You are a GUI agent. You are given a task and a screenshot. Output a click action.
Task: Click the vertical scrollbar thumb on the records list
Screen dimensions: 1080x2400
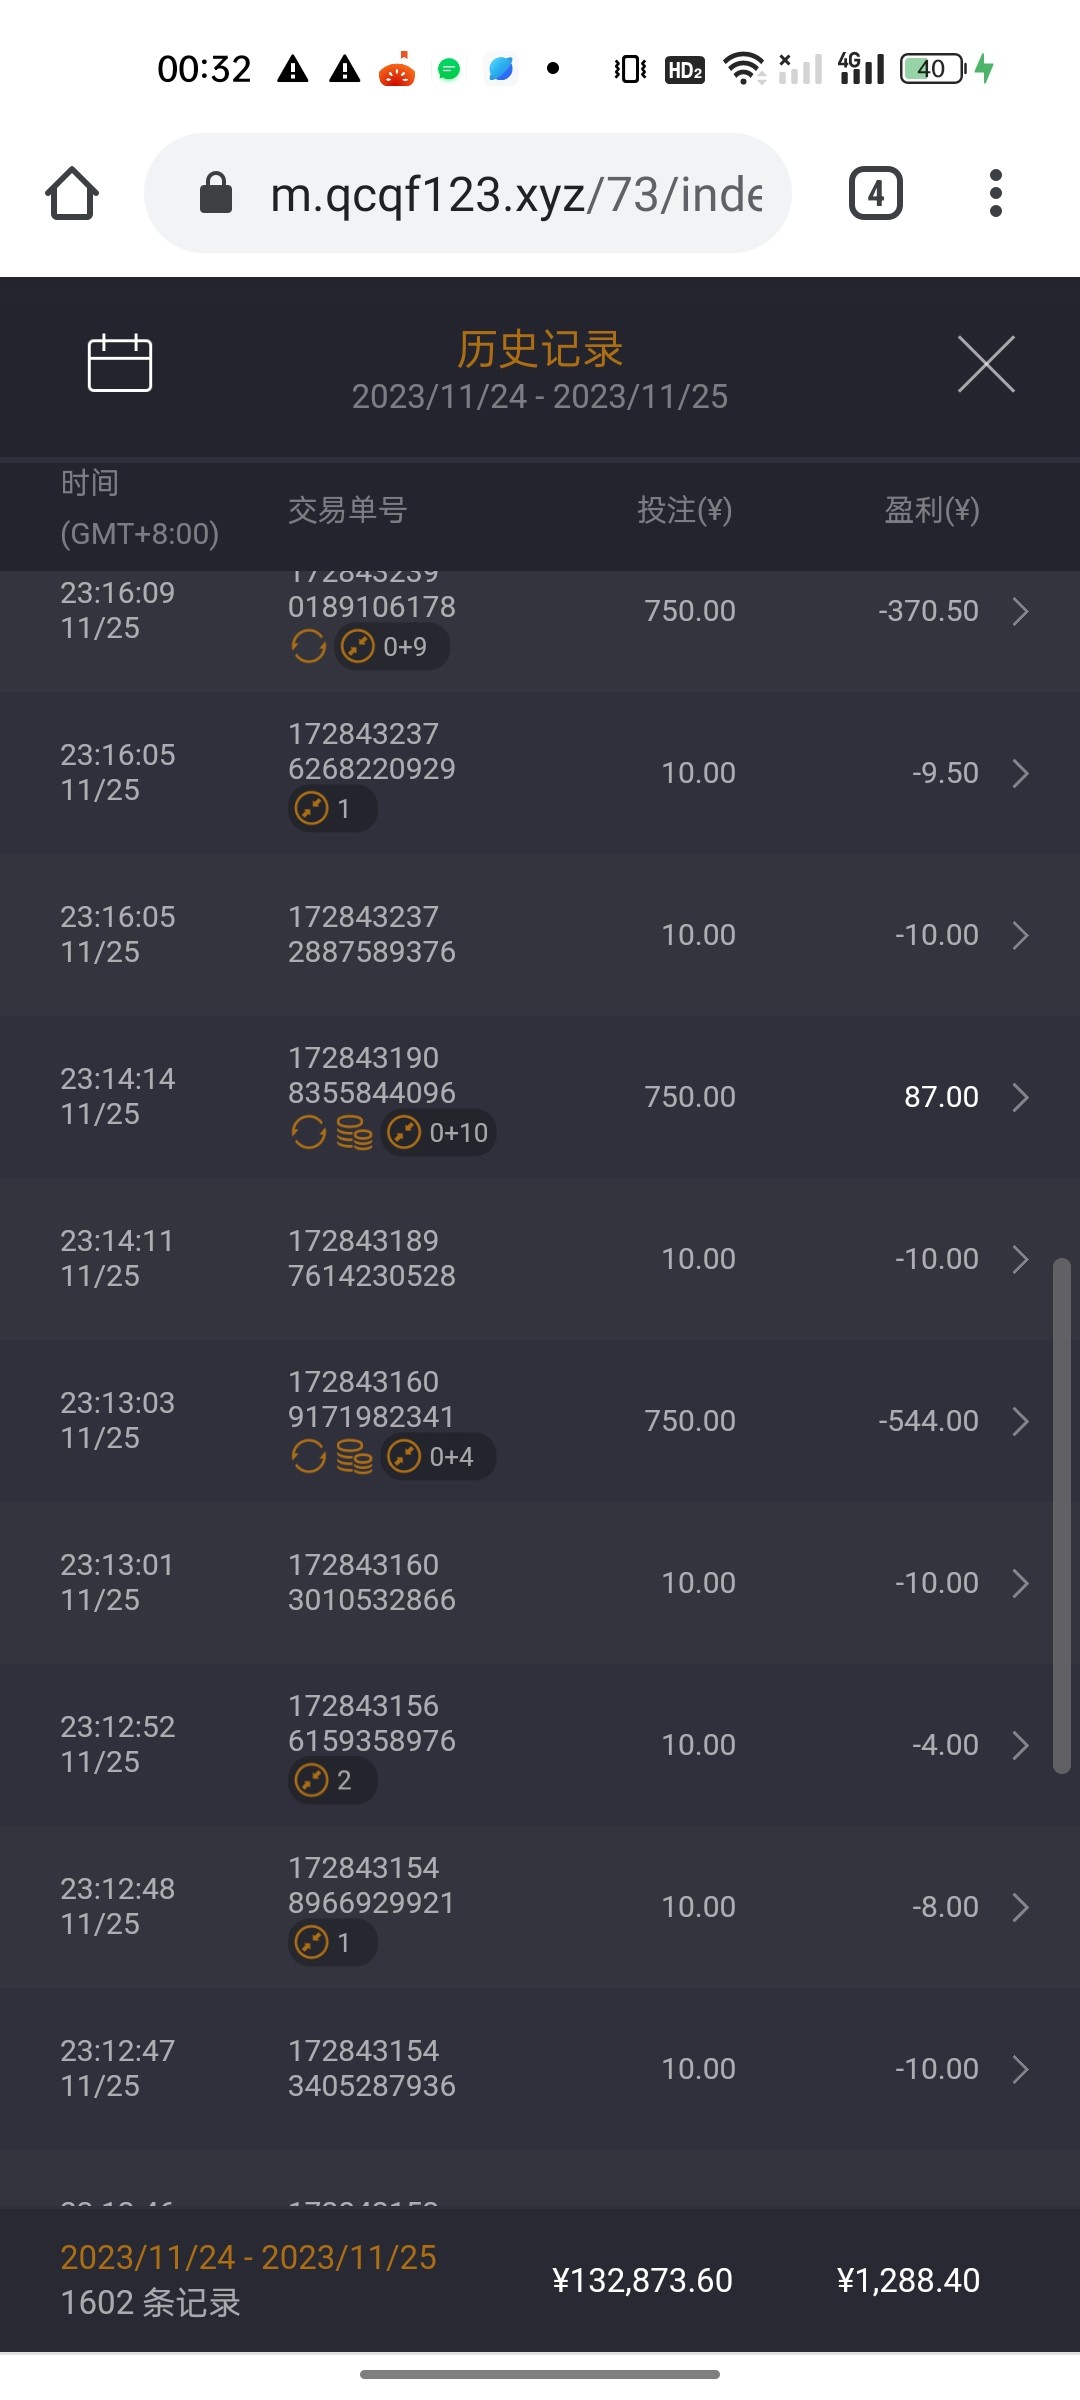point(1062,1515)
